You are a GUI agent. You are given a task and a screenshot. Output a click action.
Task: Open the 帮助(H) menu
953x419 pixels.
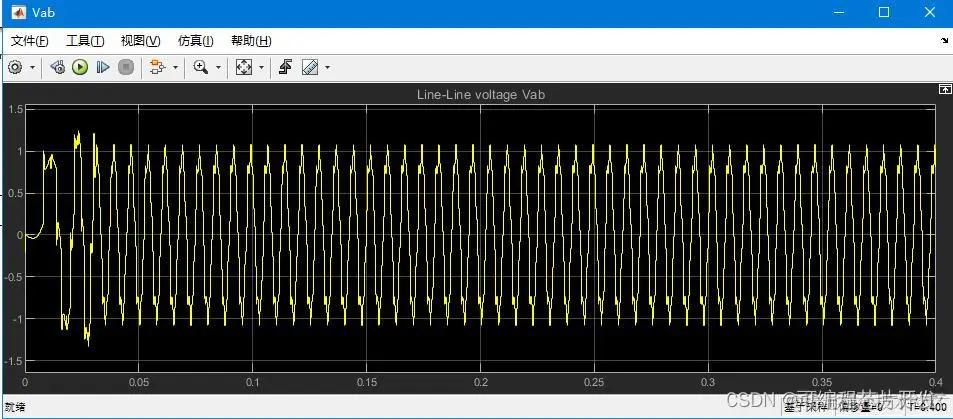[x=251, y=41]
